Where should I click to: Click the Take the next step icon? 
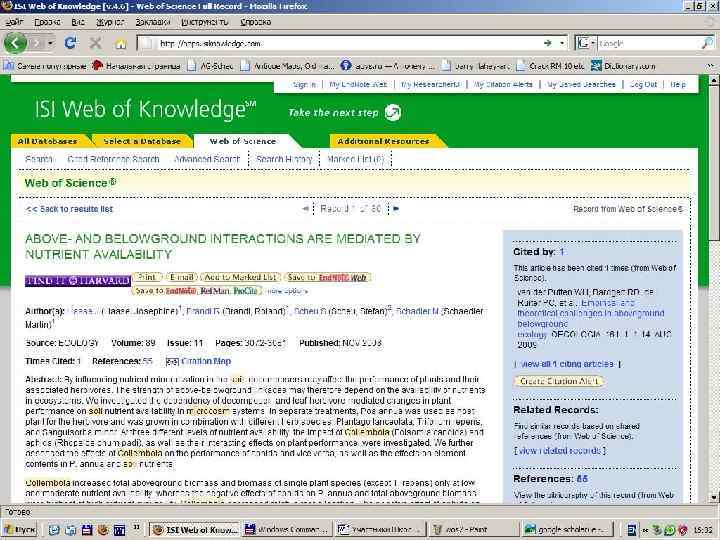pyautogui.click(x=393, y=112)
